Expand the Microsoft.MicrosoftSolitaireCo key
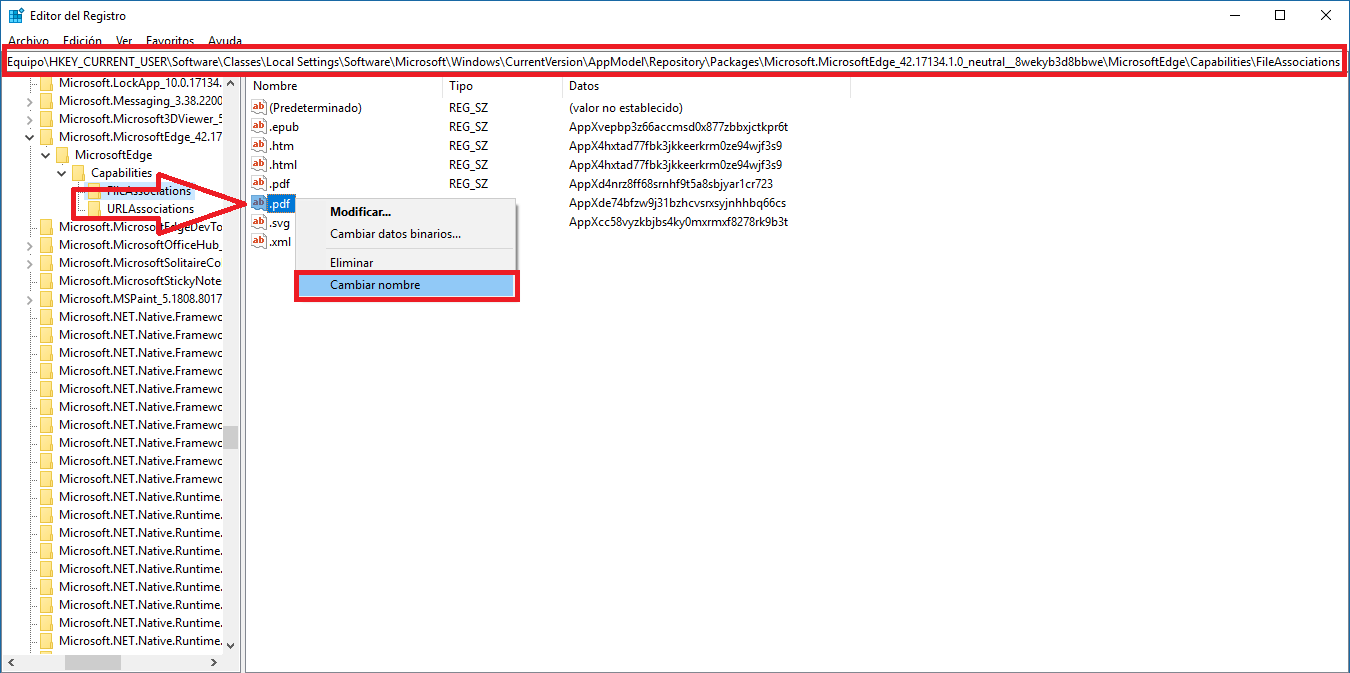The width and height of the screenshot is (1350, 673). [x=29, y=263]
